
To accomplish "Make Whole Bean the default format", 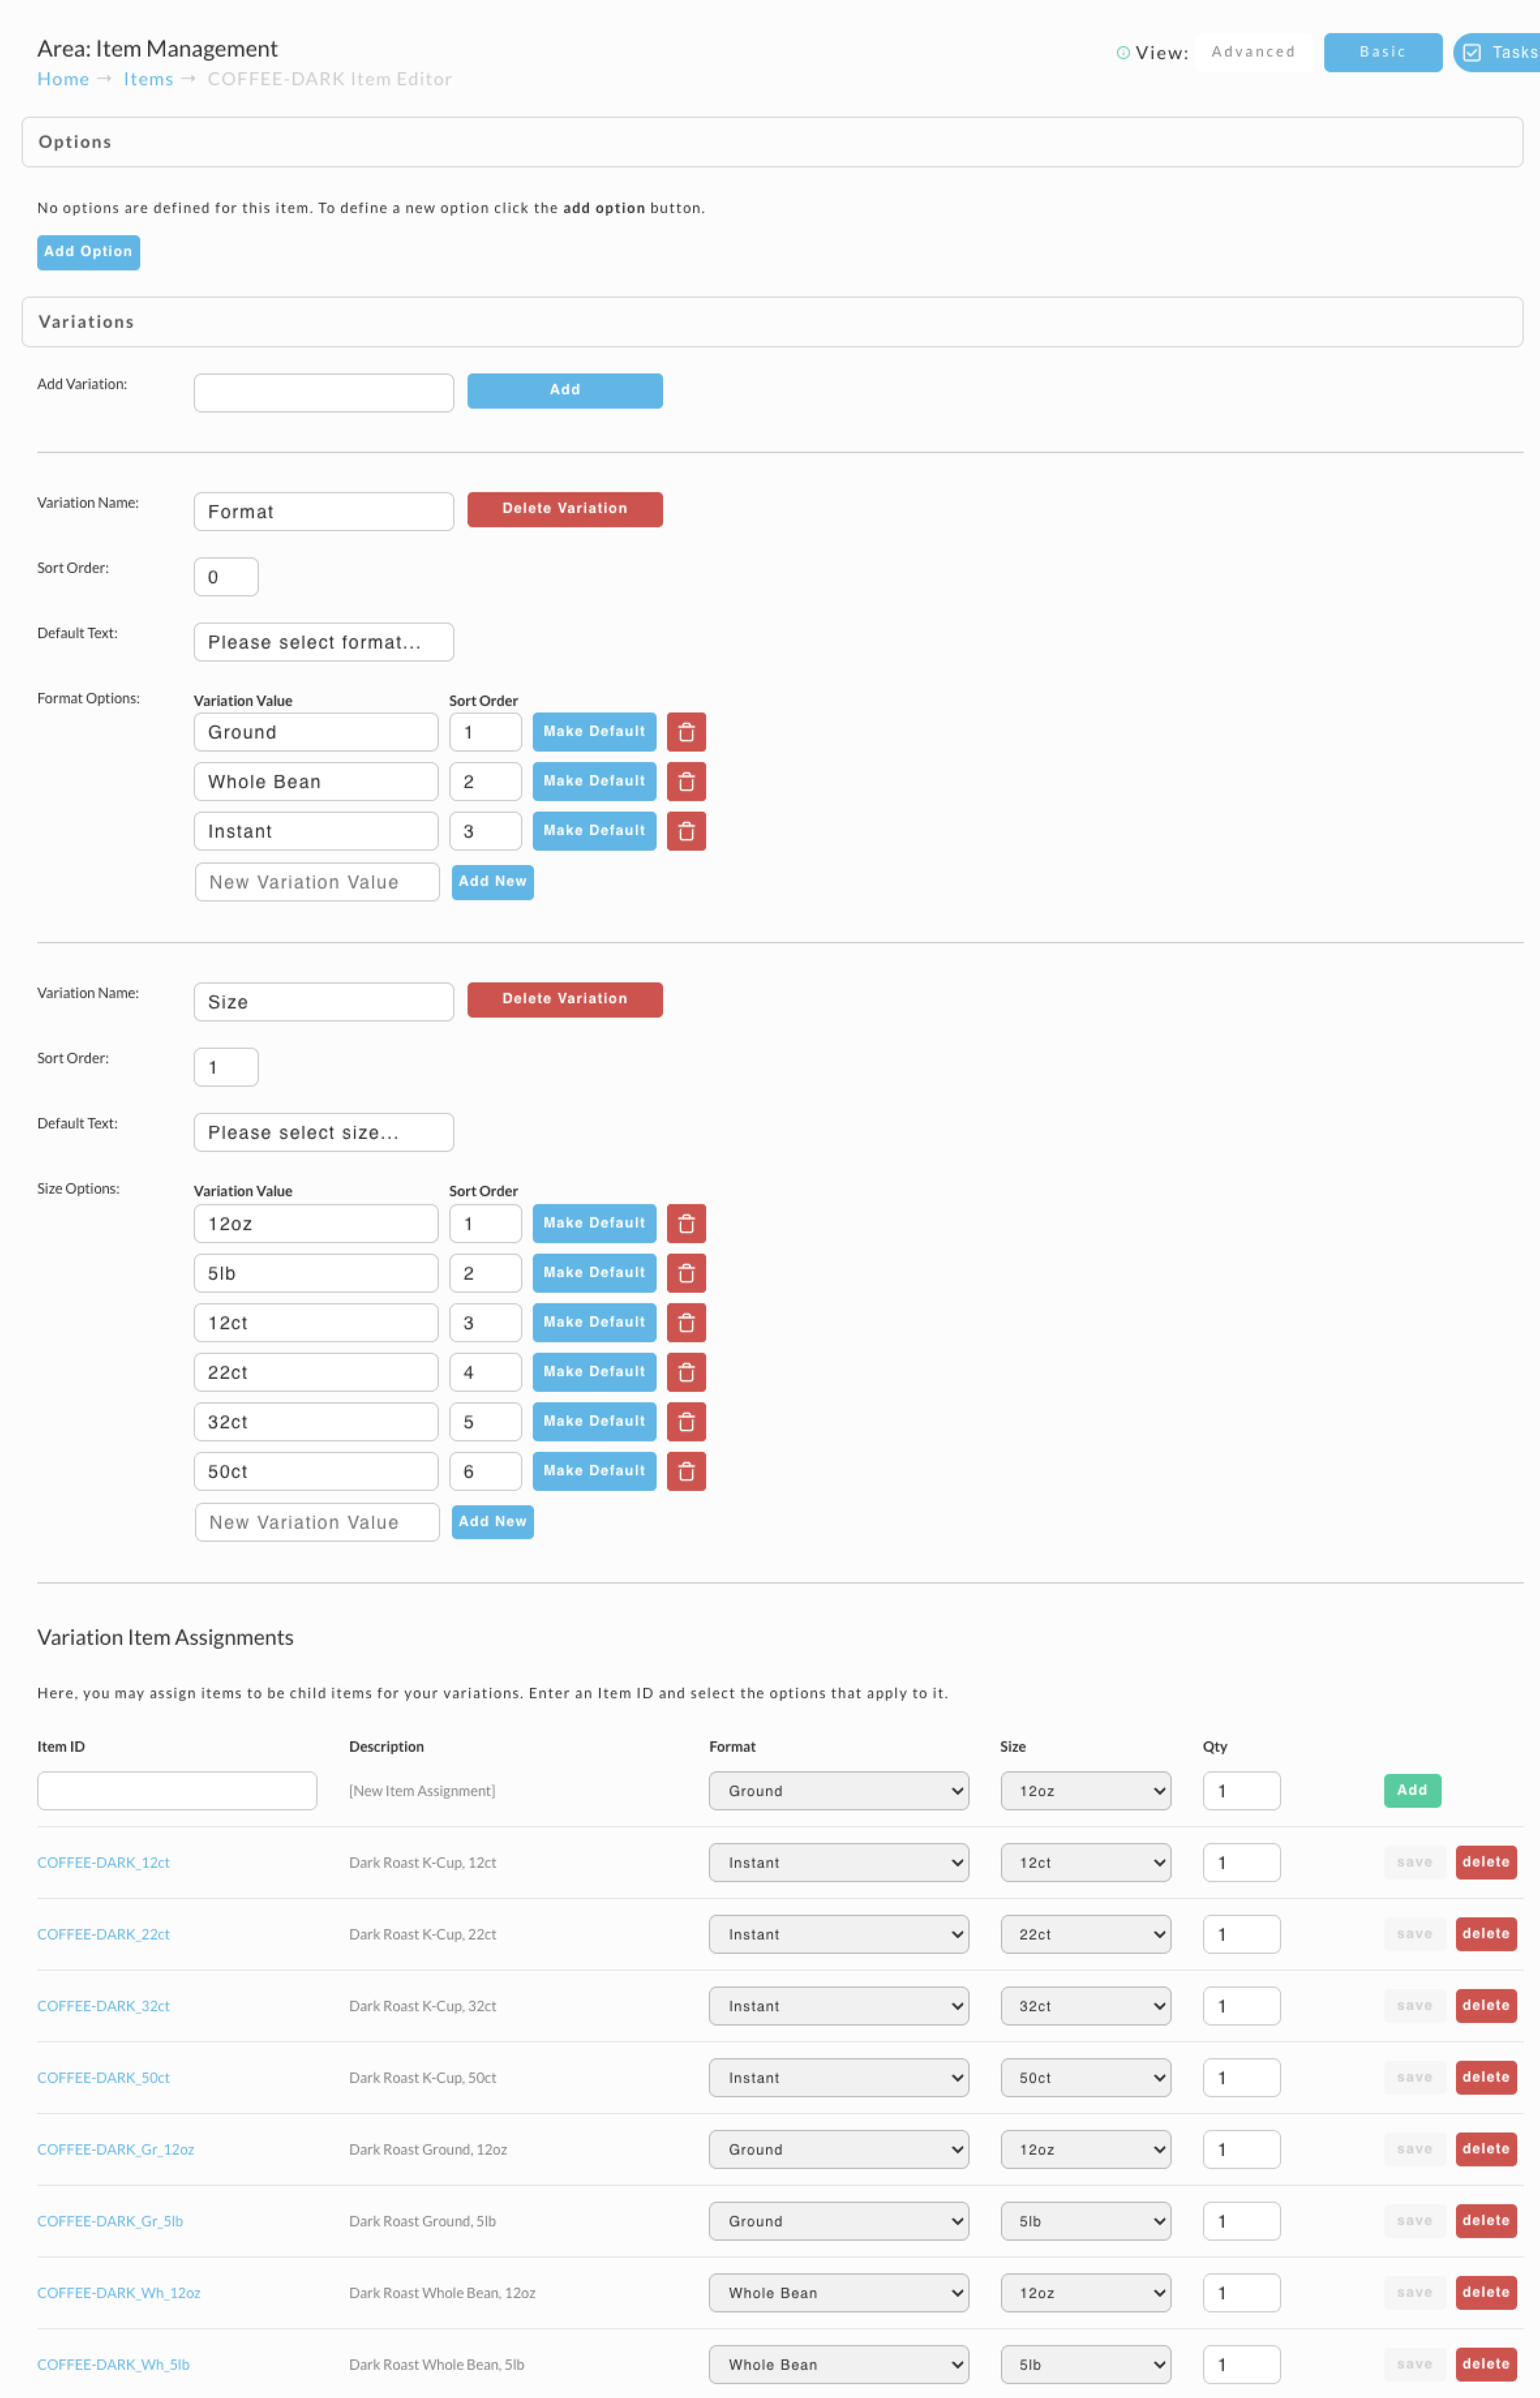I will click(x=594, y=782).
